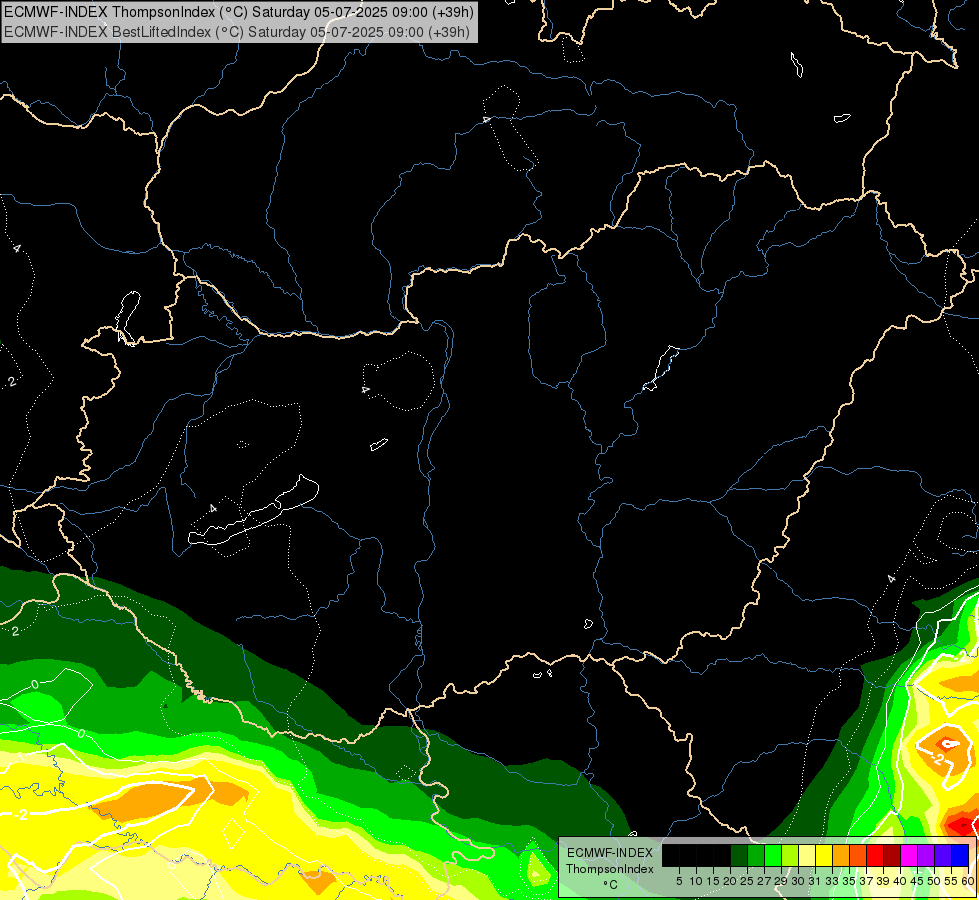Click the legend tick label 33
The image size is (979, 900).
[x=832, y=881]
